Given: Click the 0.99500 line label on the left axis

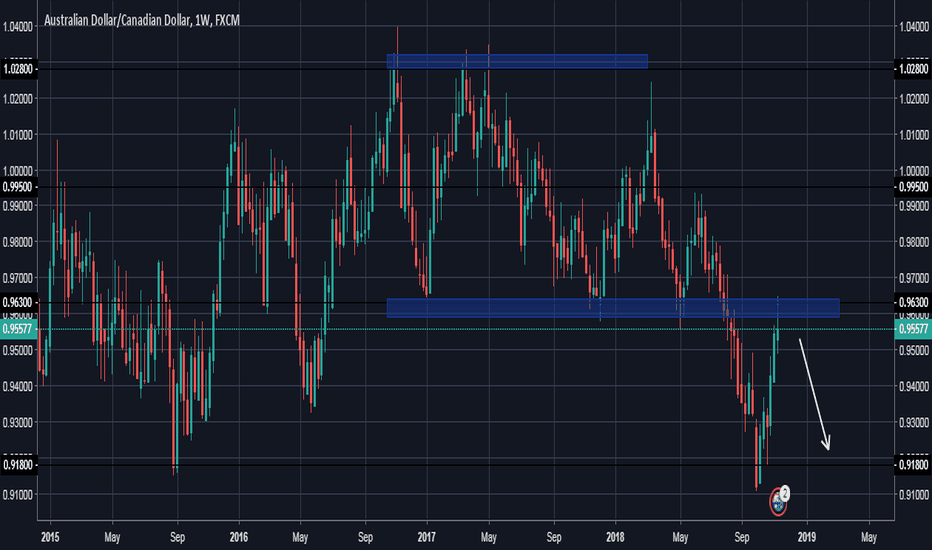Looking at the screenshot, I should tap(18, 187).
